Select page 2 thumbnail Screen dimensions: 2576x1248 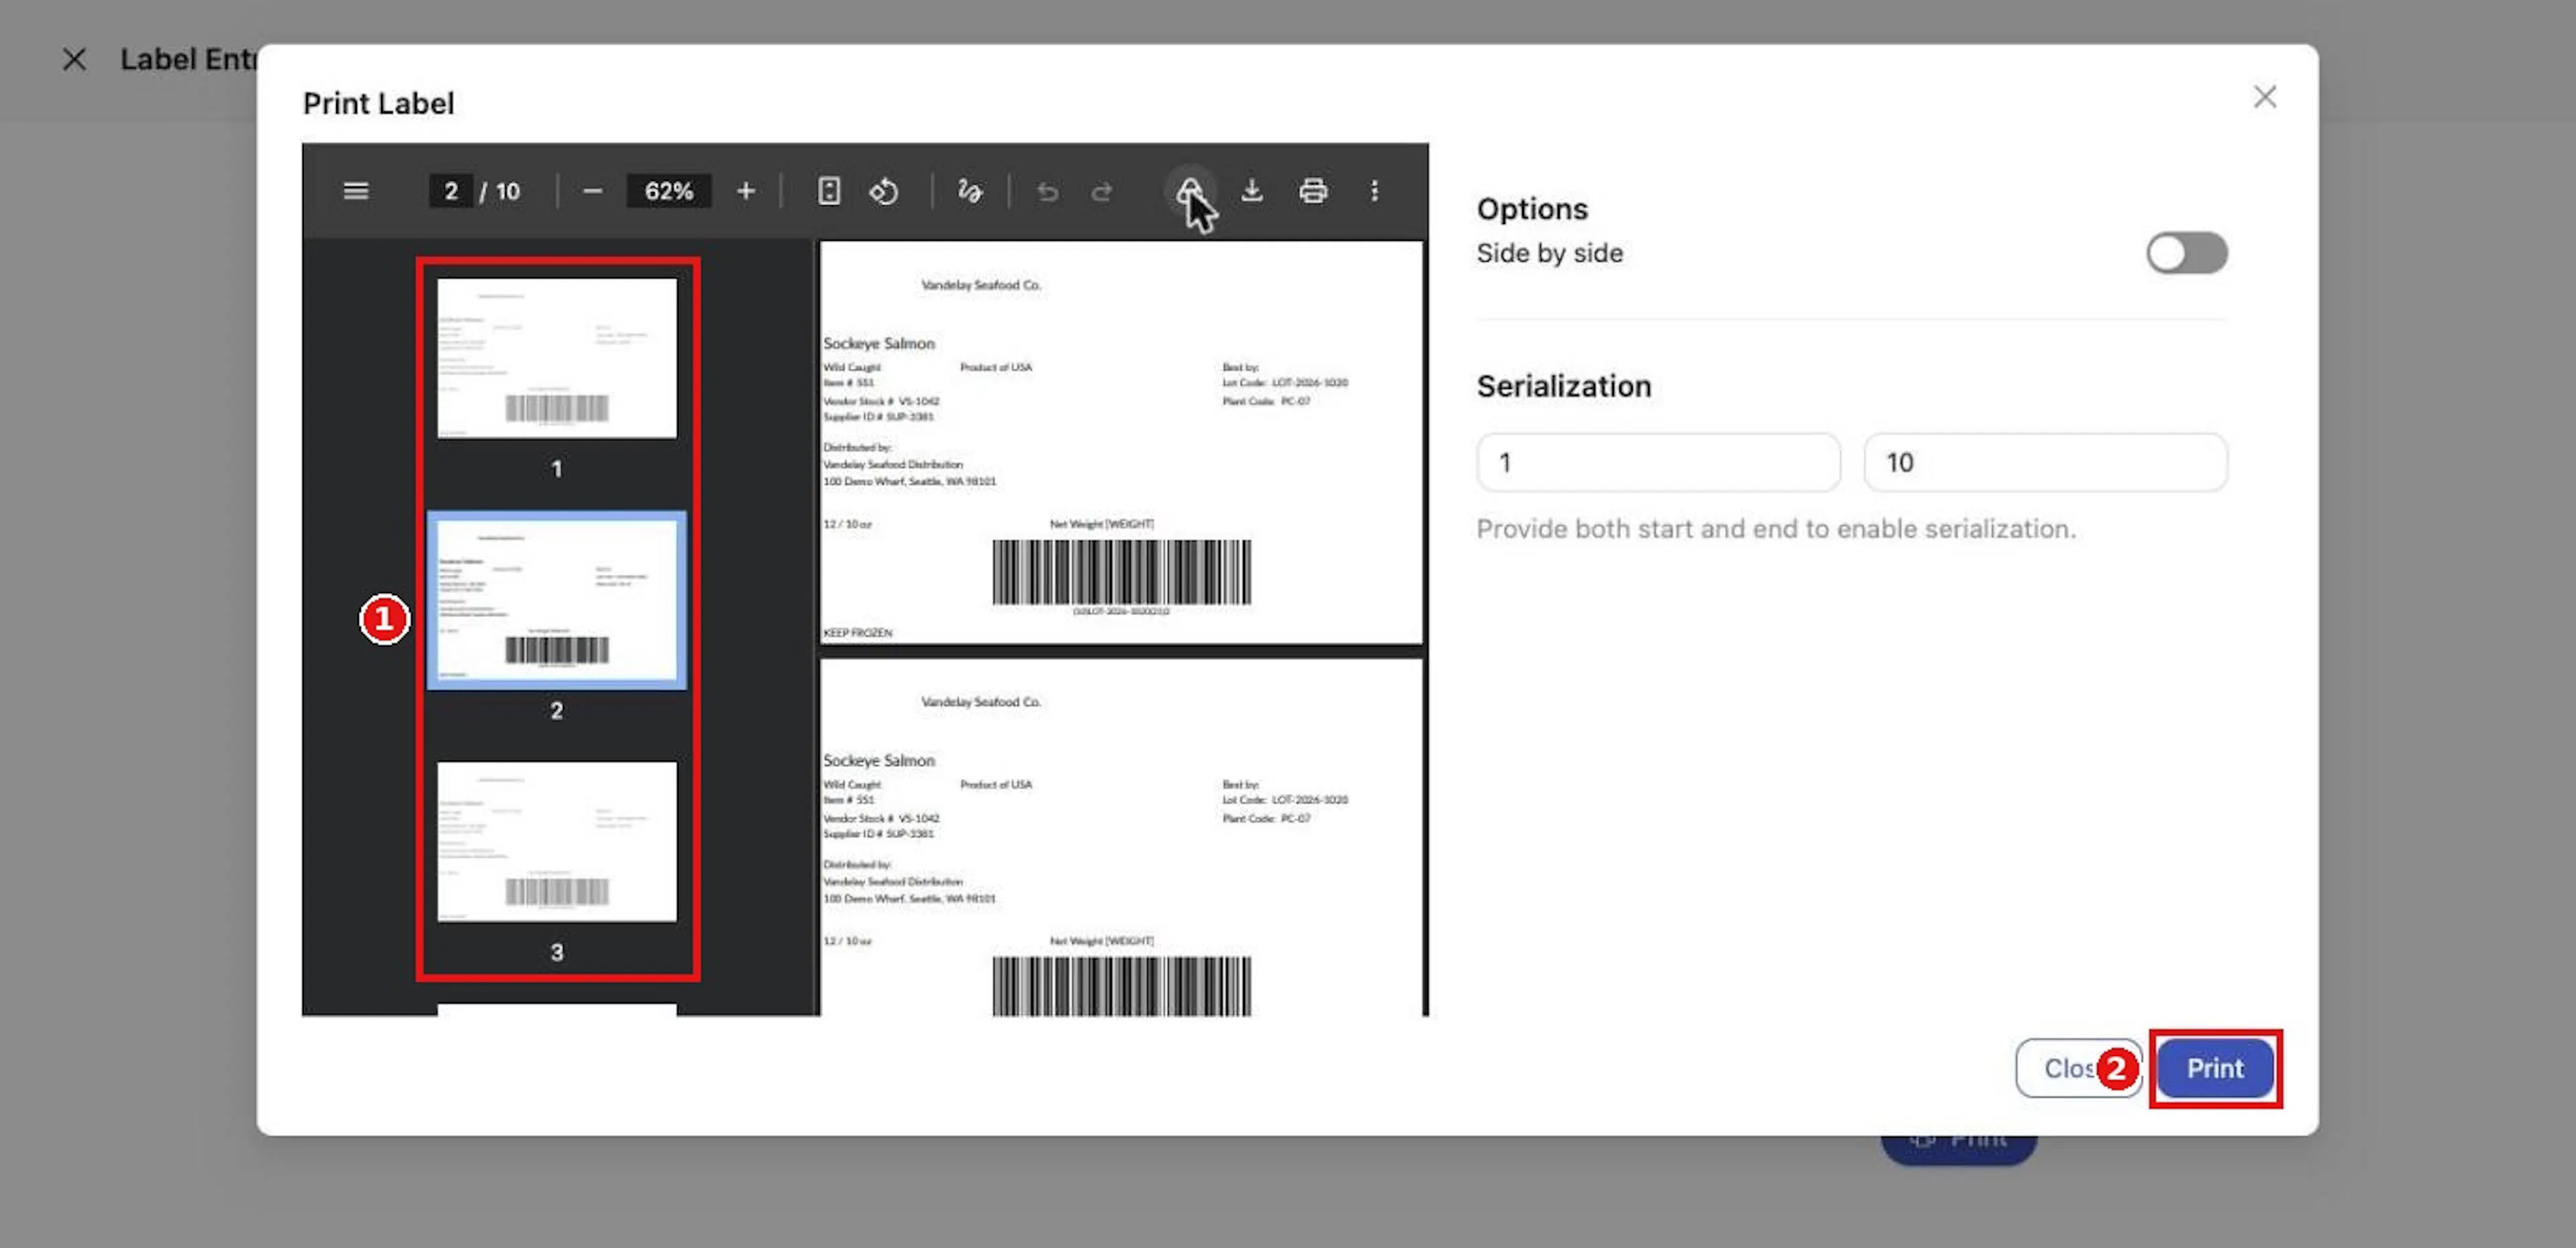pos(557,600)
